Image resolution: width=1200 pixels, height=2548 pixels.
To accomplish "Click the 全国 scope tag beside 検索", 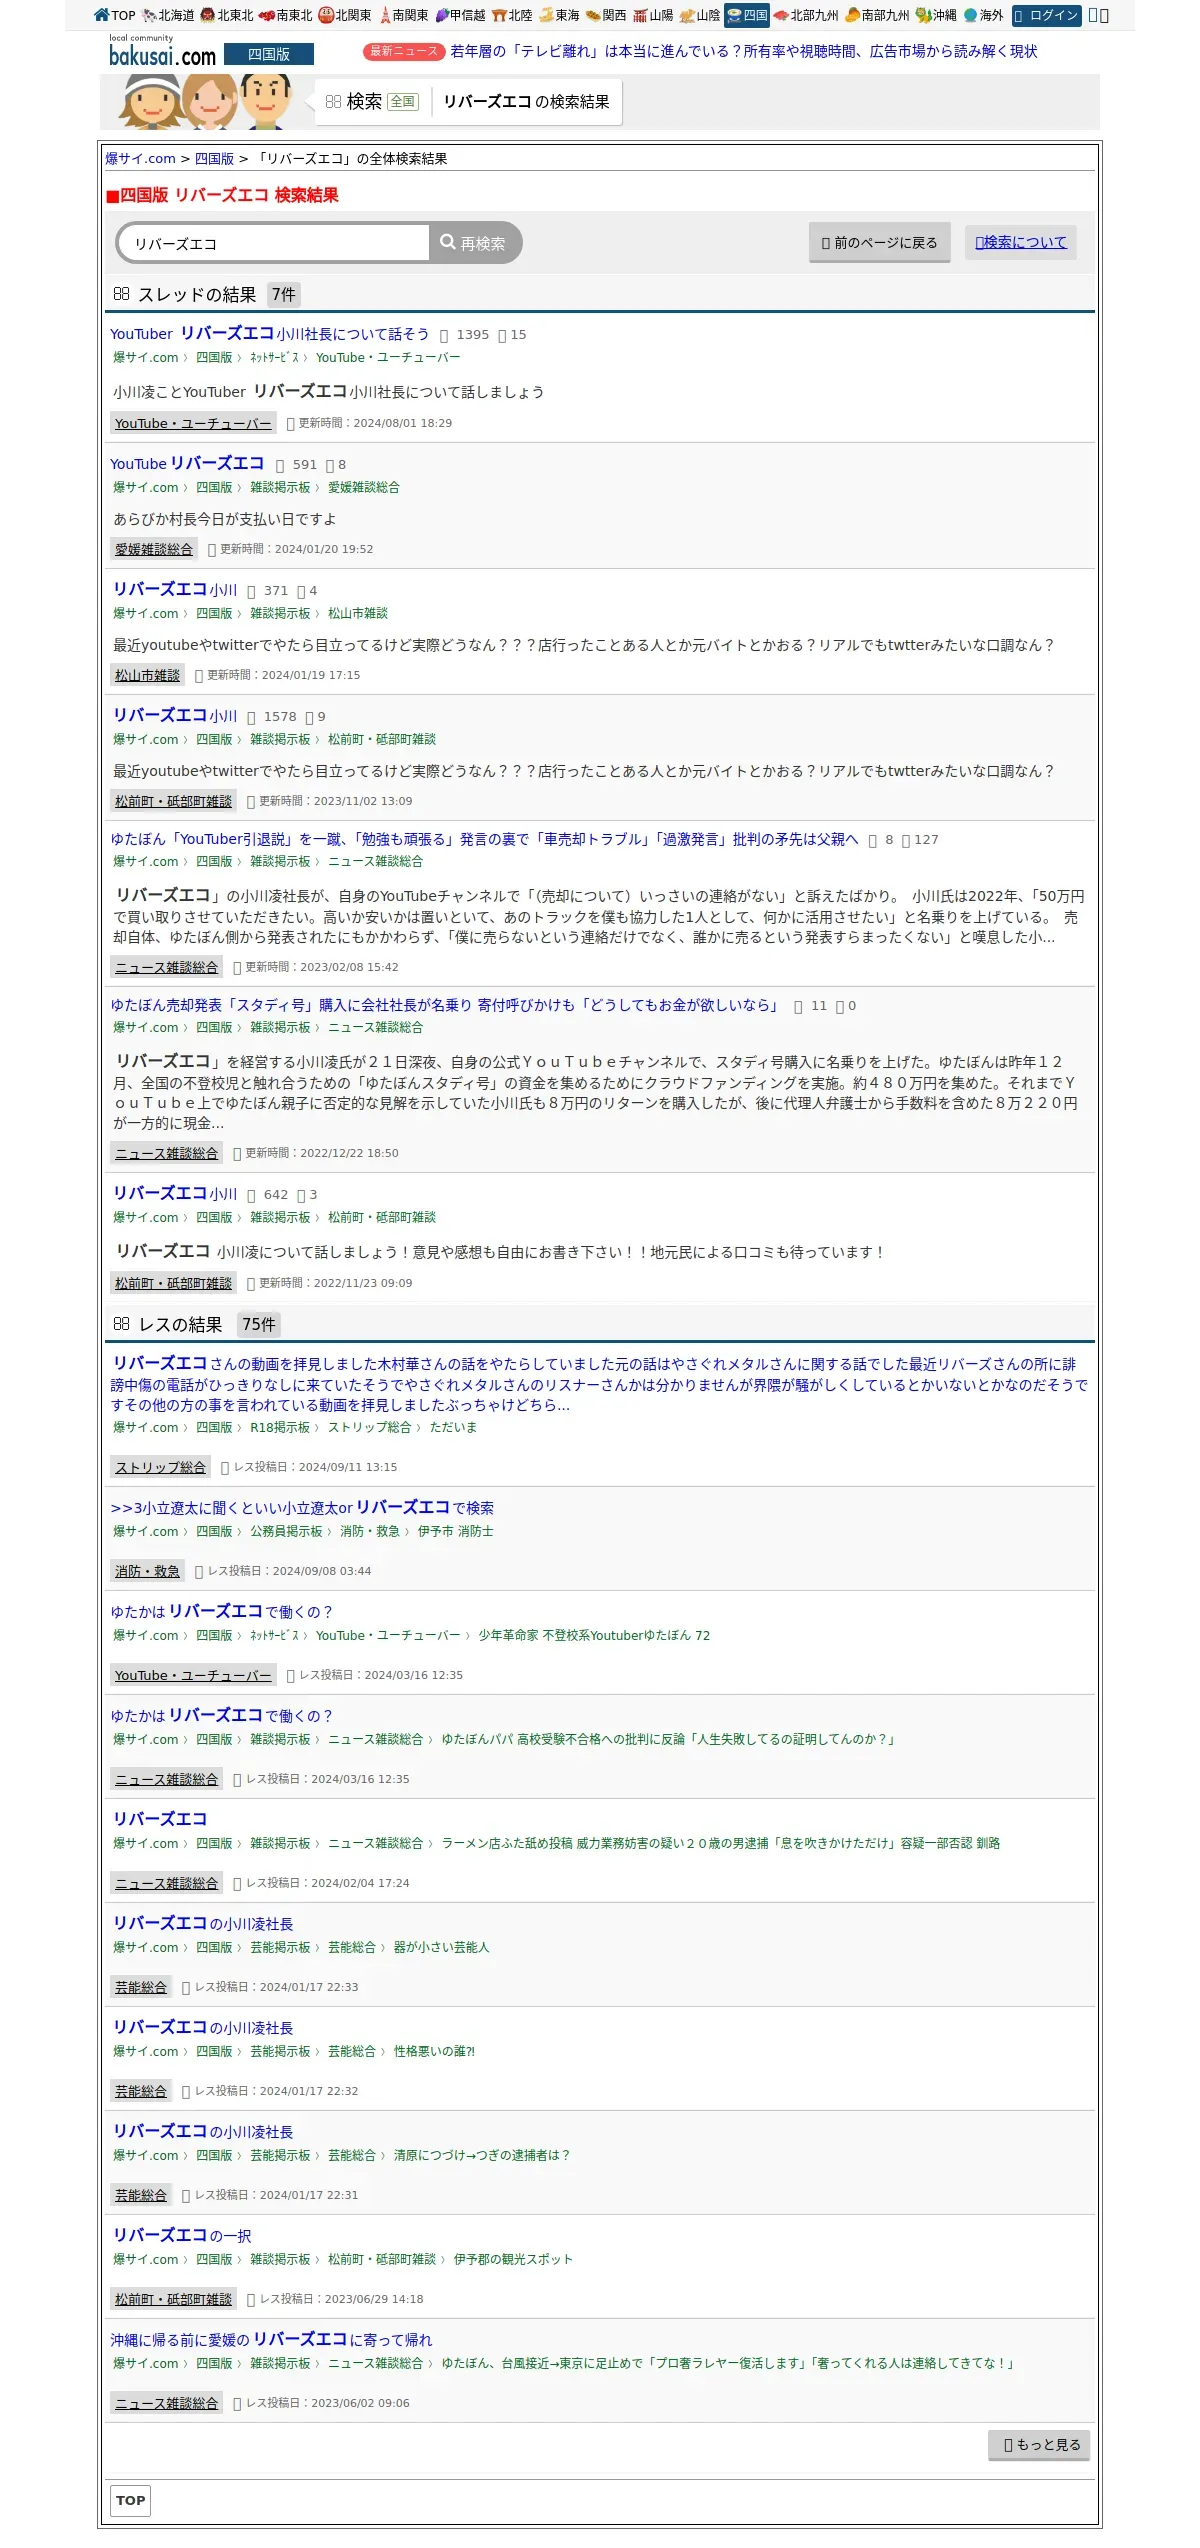I will point(403,101).
